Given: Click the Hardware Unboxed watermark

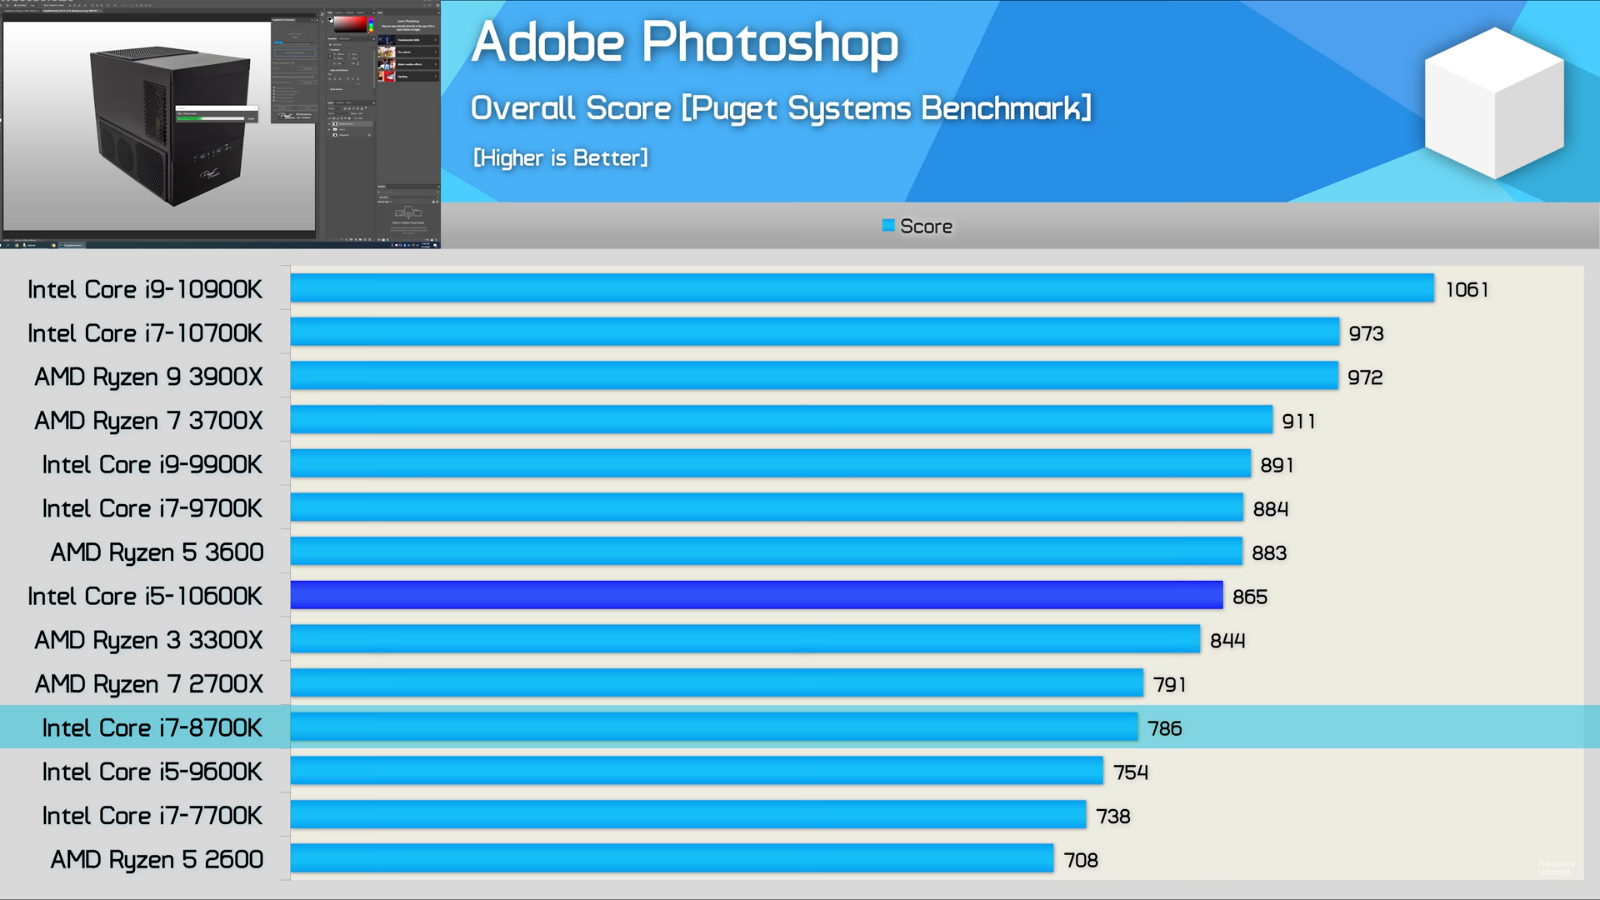Looking at the screenshot, I should (x=1556, y=867).
